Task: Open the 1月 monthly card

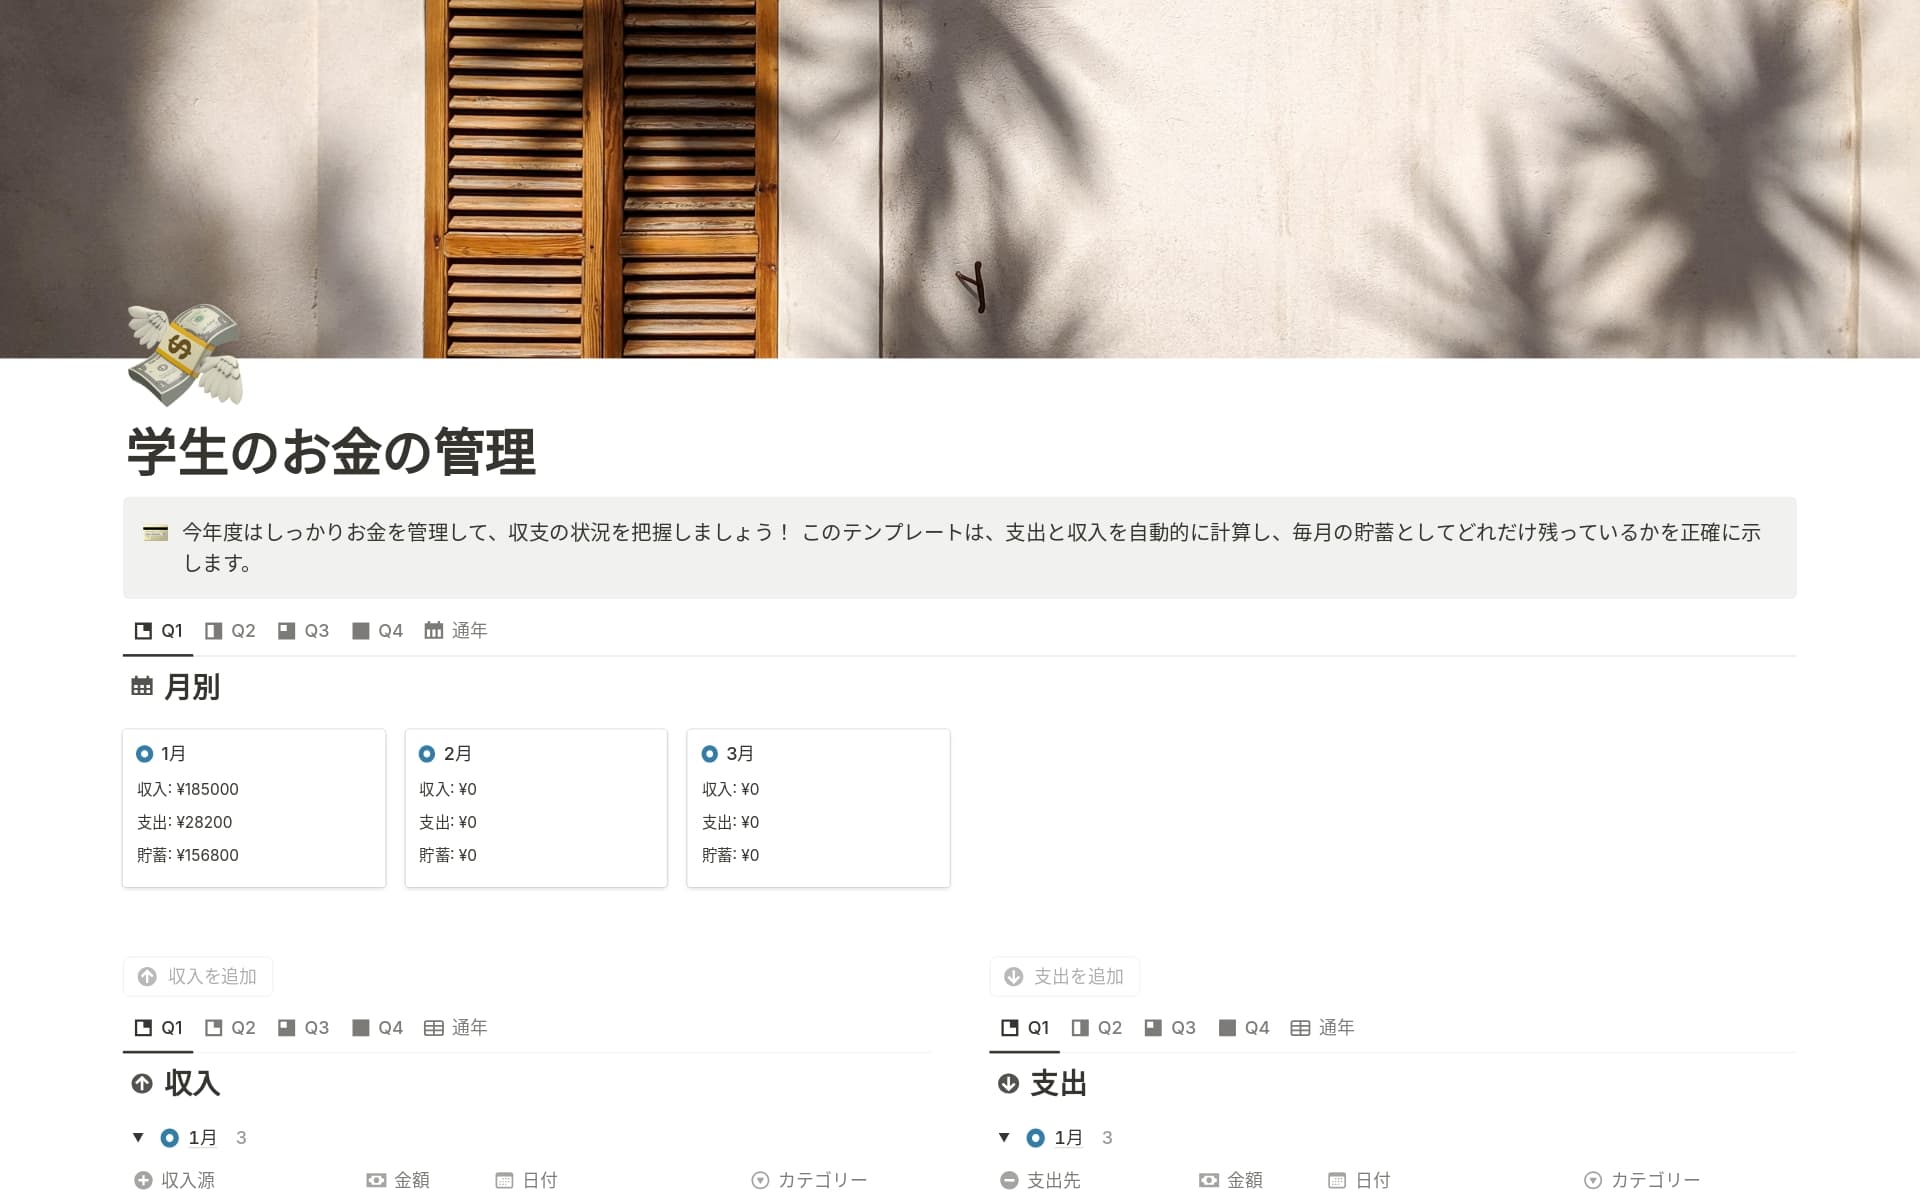Action: point(254,808)
